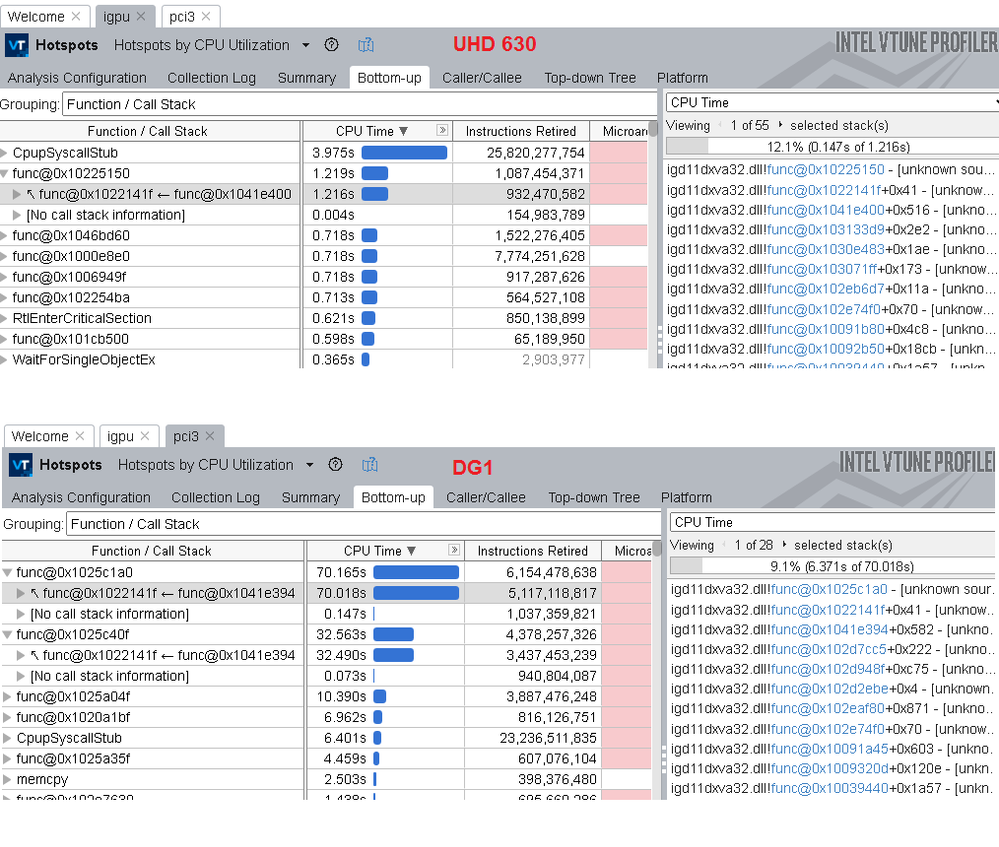Viewport: 999px width, 847px height.
Task: Open the Grouping combo box in the top igpu window
Action: [x=359, y=105]
